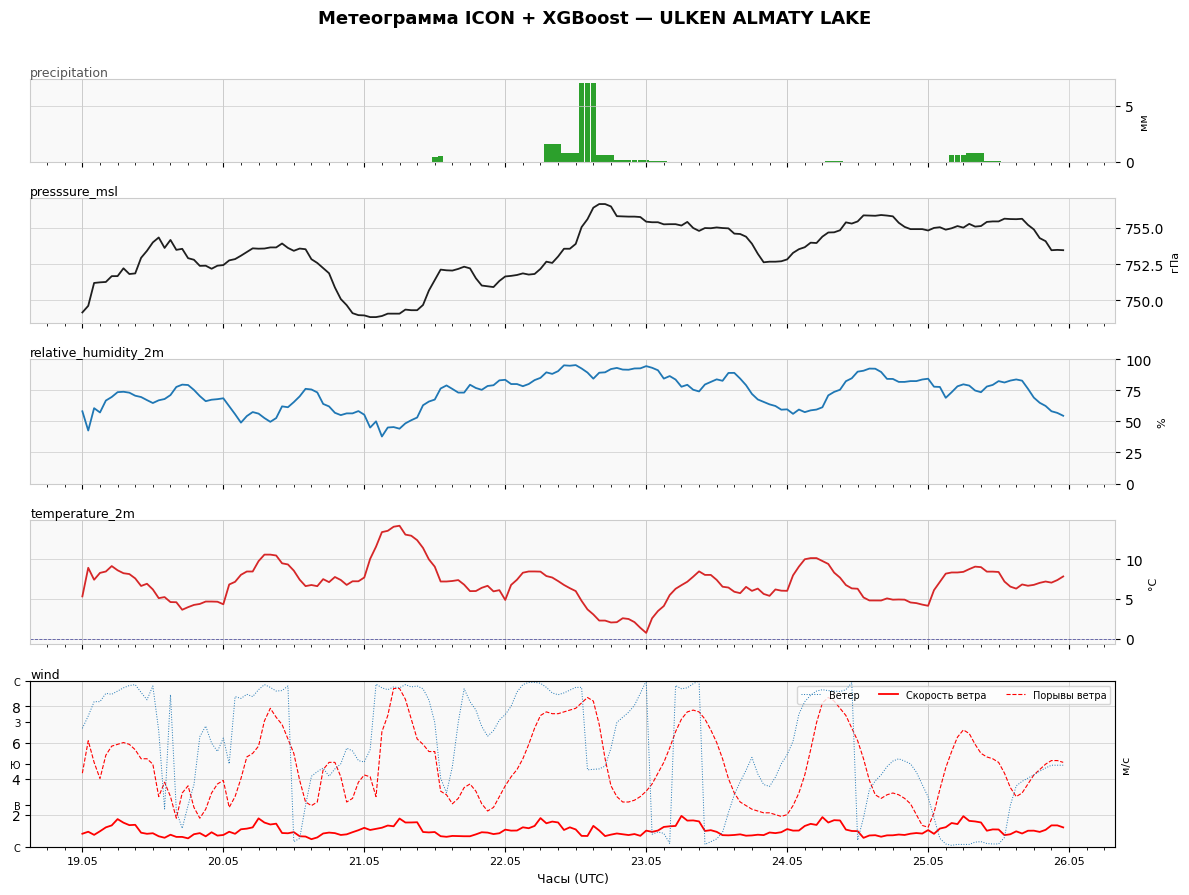Viewport: 1189px width, 895px height.
Task: Click the 19.05 date tick label
Action: 82,862
